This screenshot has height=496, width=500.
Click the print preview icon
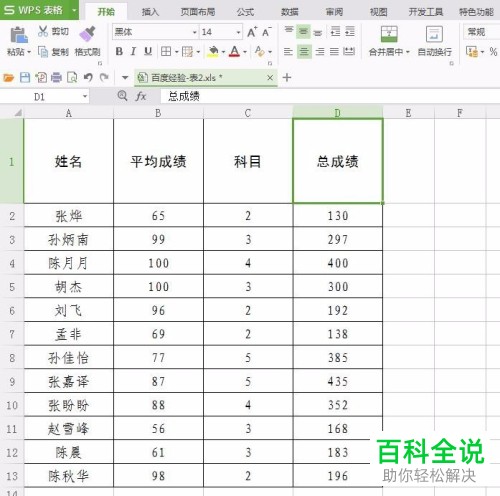[72, 78]
